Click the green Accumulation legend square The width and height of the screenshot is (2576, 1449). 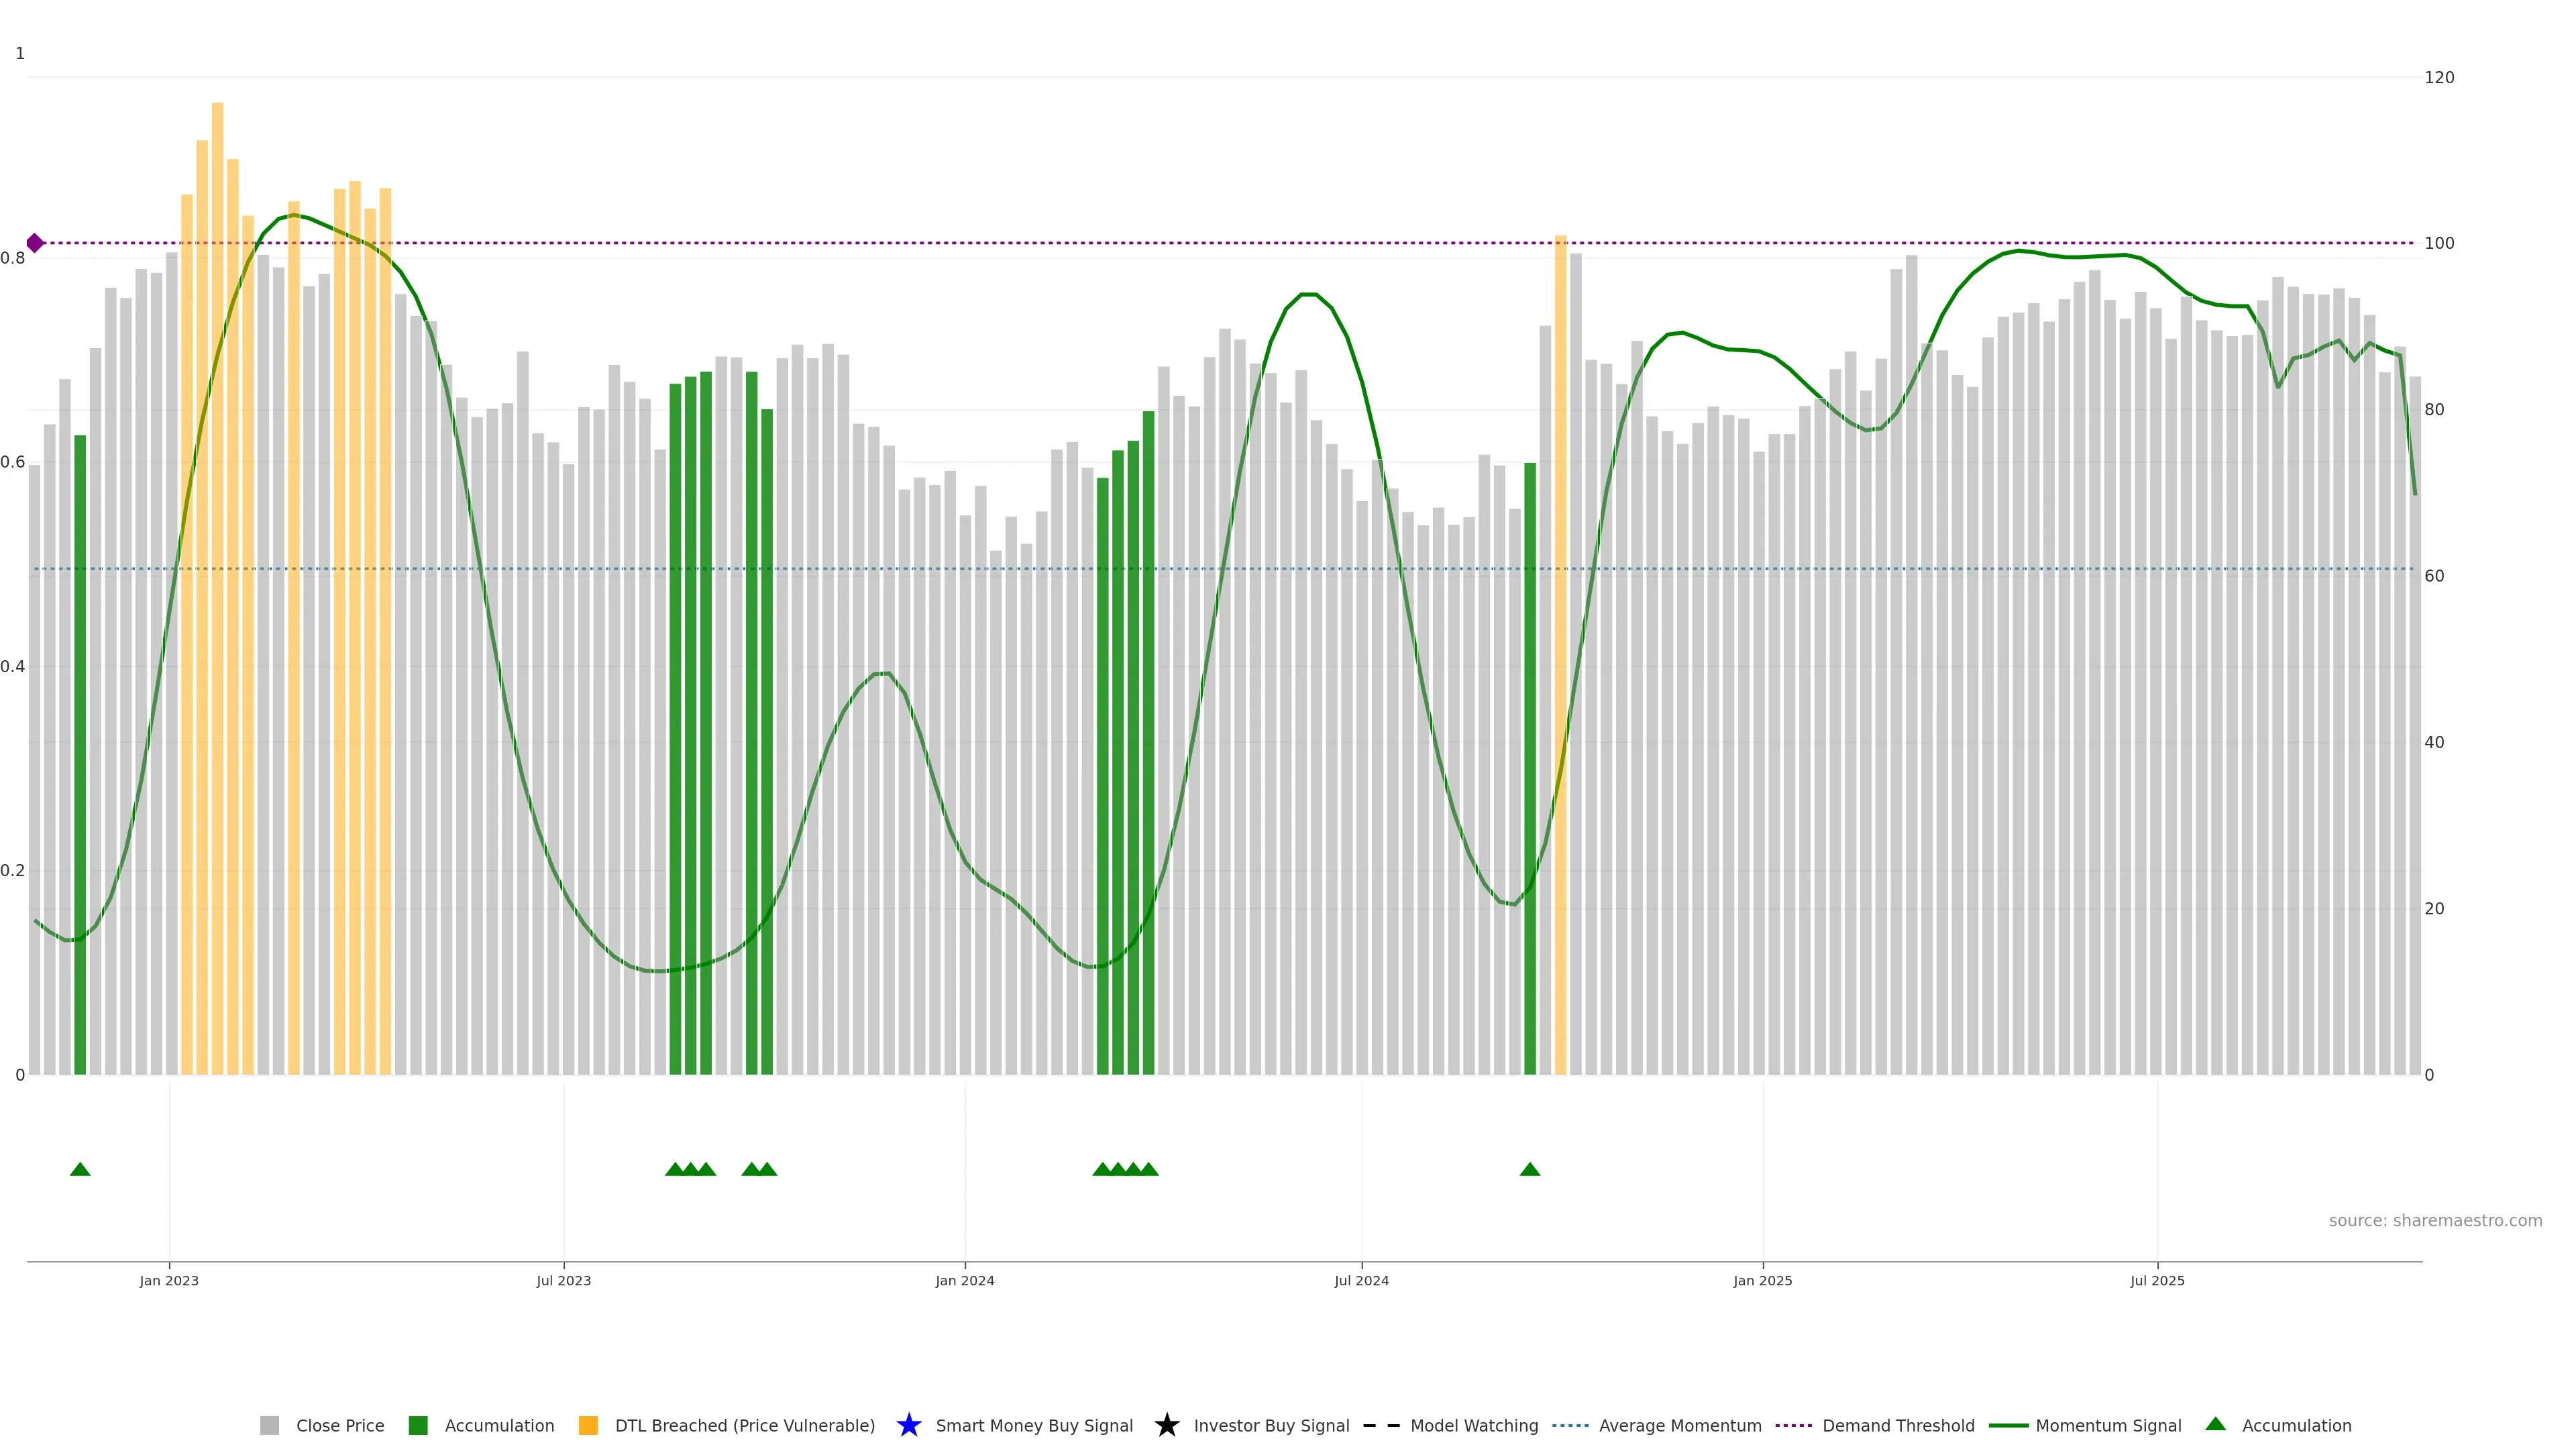click(x=418, y=1425)
